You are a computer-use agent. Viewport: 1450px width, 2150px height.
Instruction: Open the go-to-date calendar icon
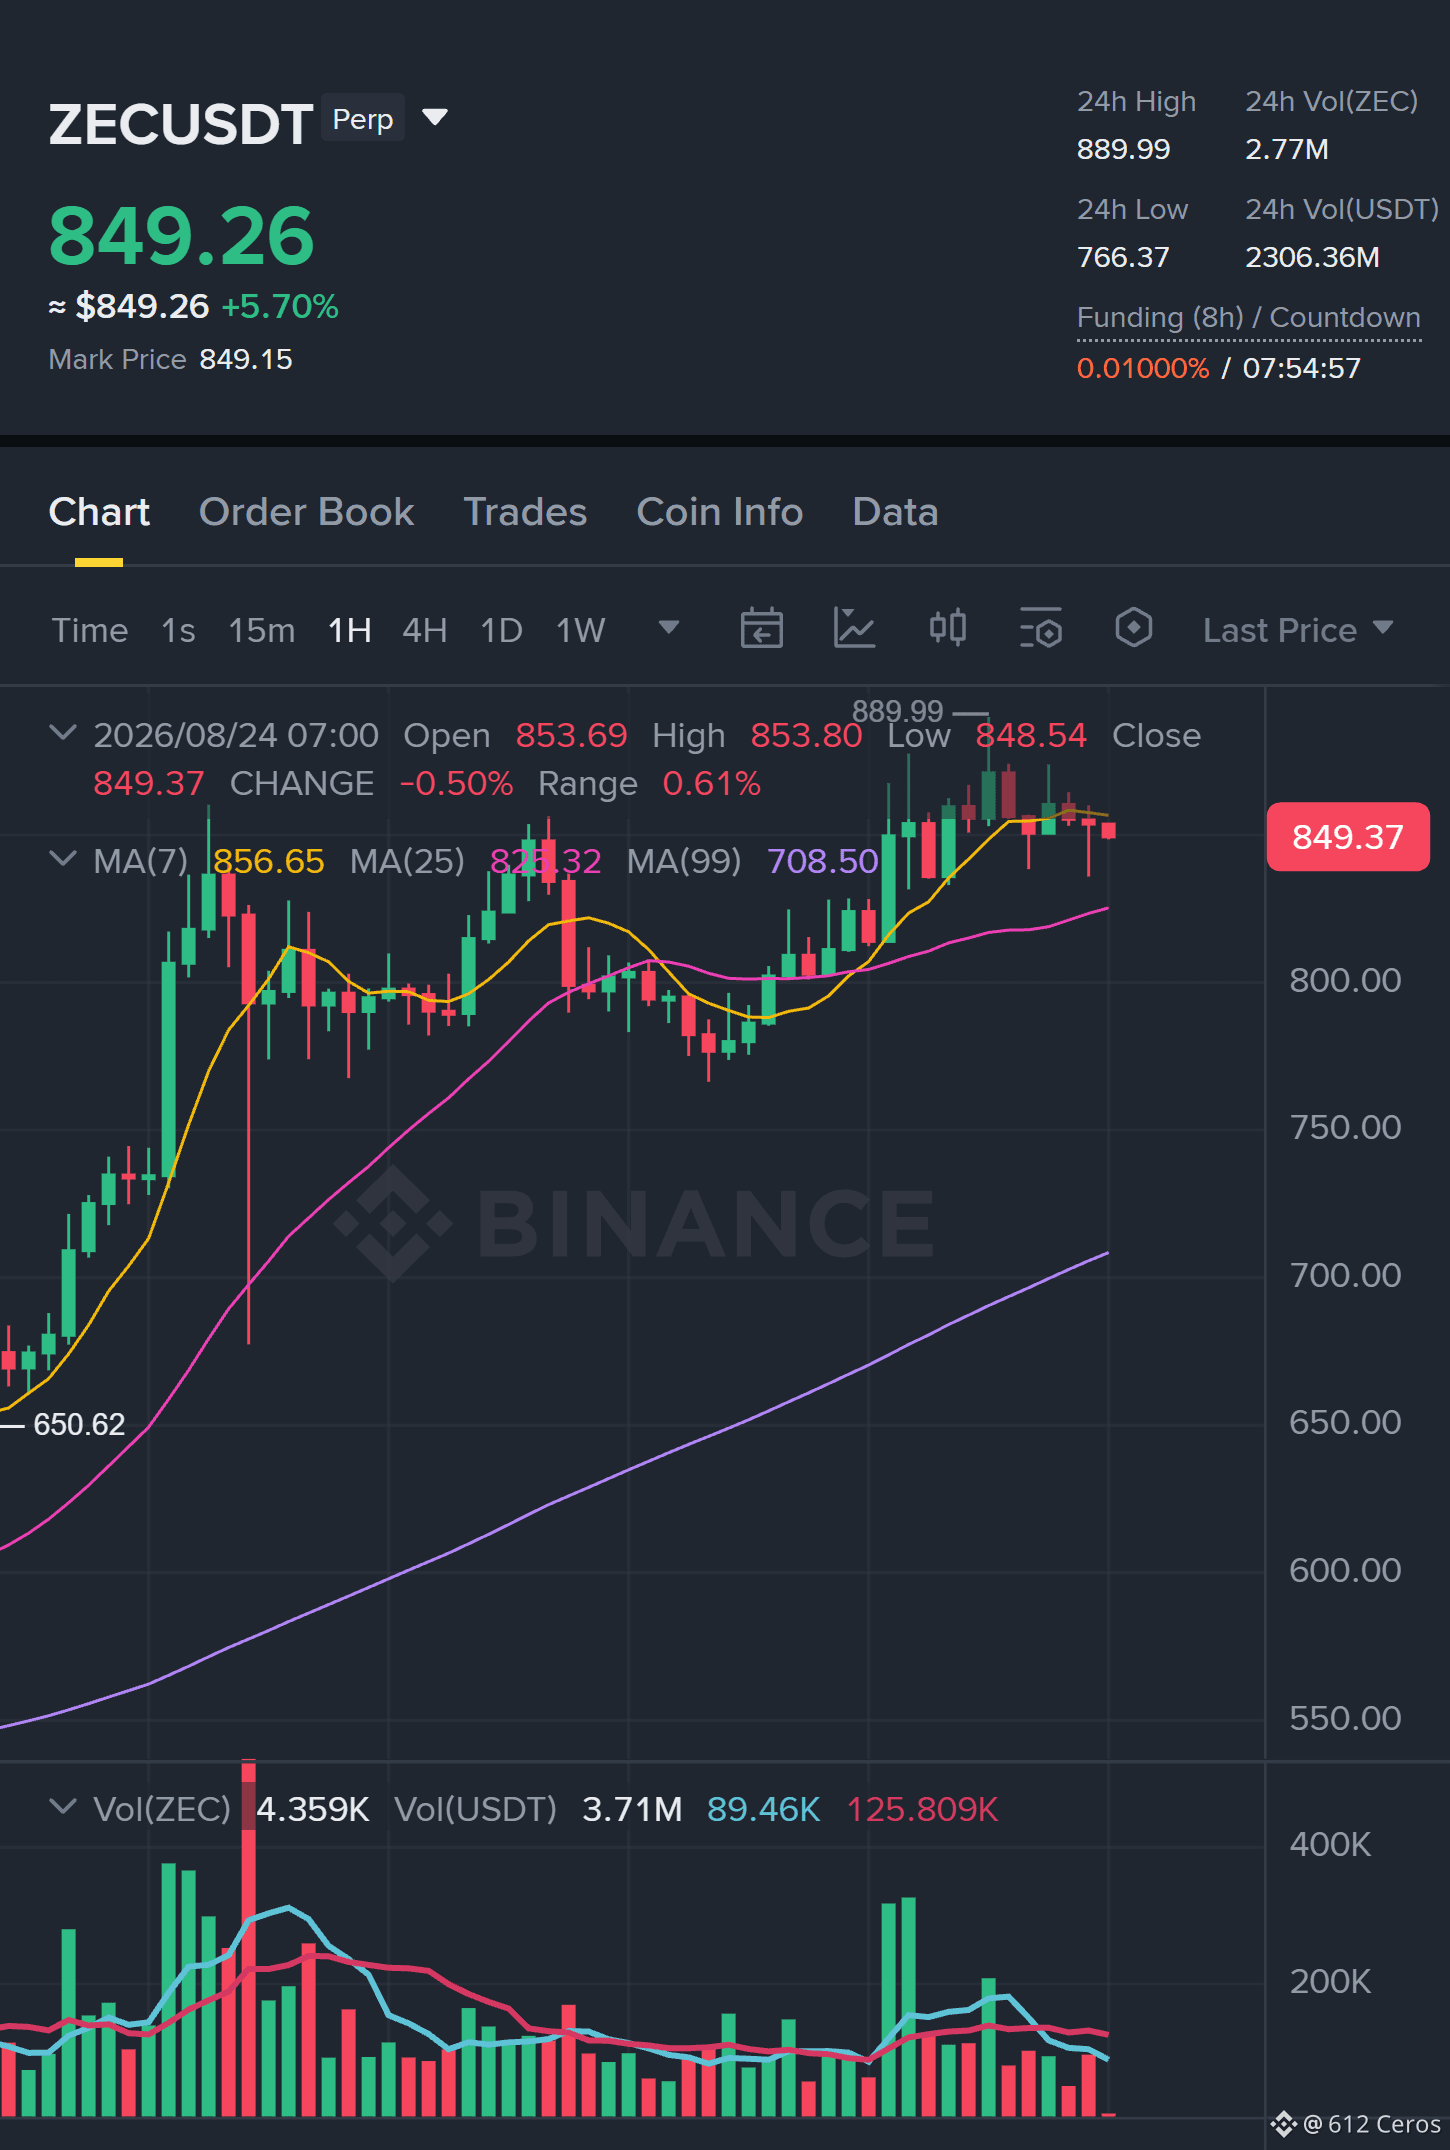(x=761, y=629)
